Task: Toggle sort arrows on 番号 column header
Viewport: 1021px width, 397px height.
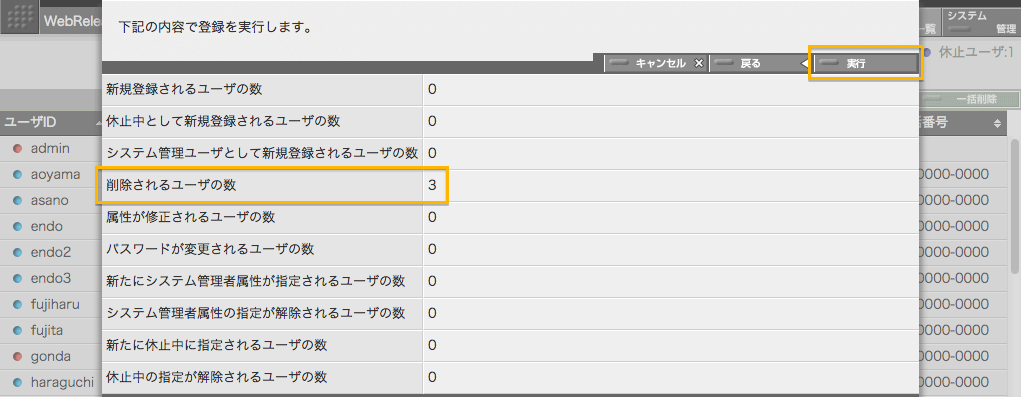Action: click(997, 123)
